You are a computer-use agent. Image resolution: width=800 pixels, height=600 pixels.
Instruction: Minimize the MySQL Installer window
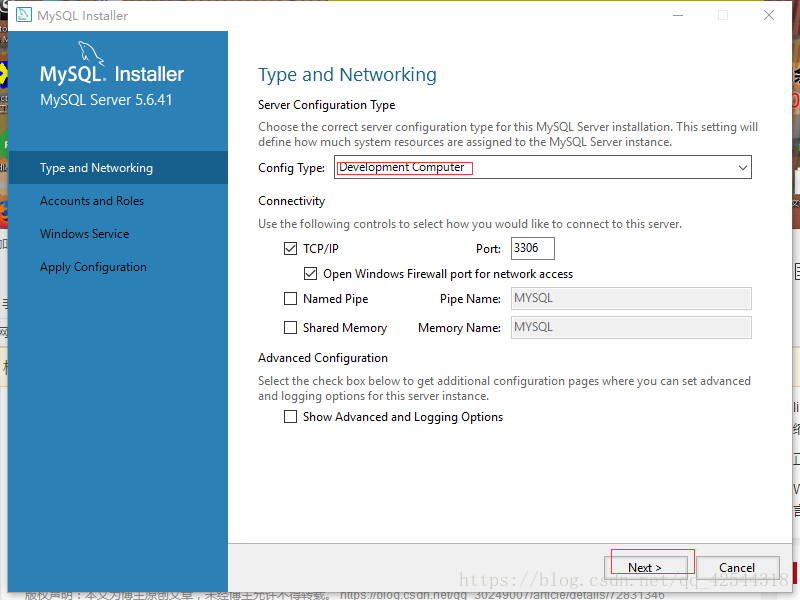click(678, 15)
